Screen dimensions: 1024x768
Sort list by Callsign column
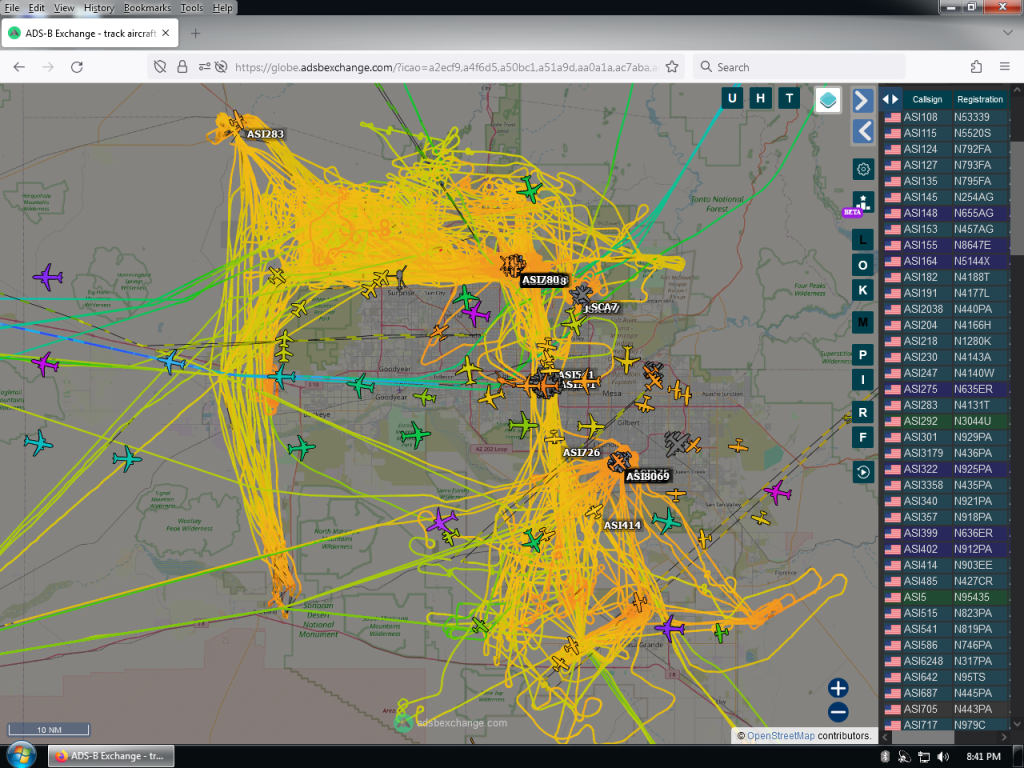(x=927, y=99)
